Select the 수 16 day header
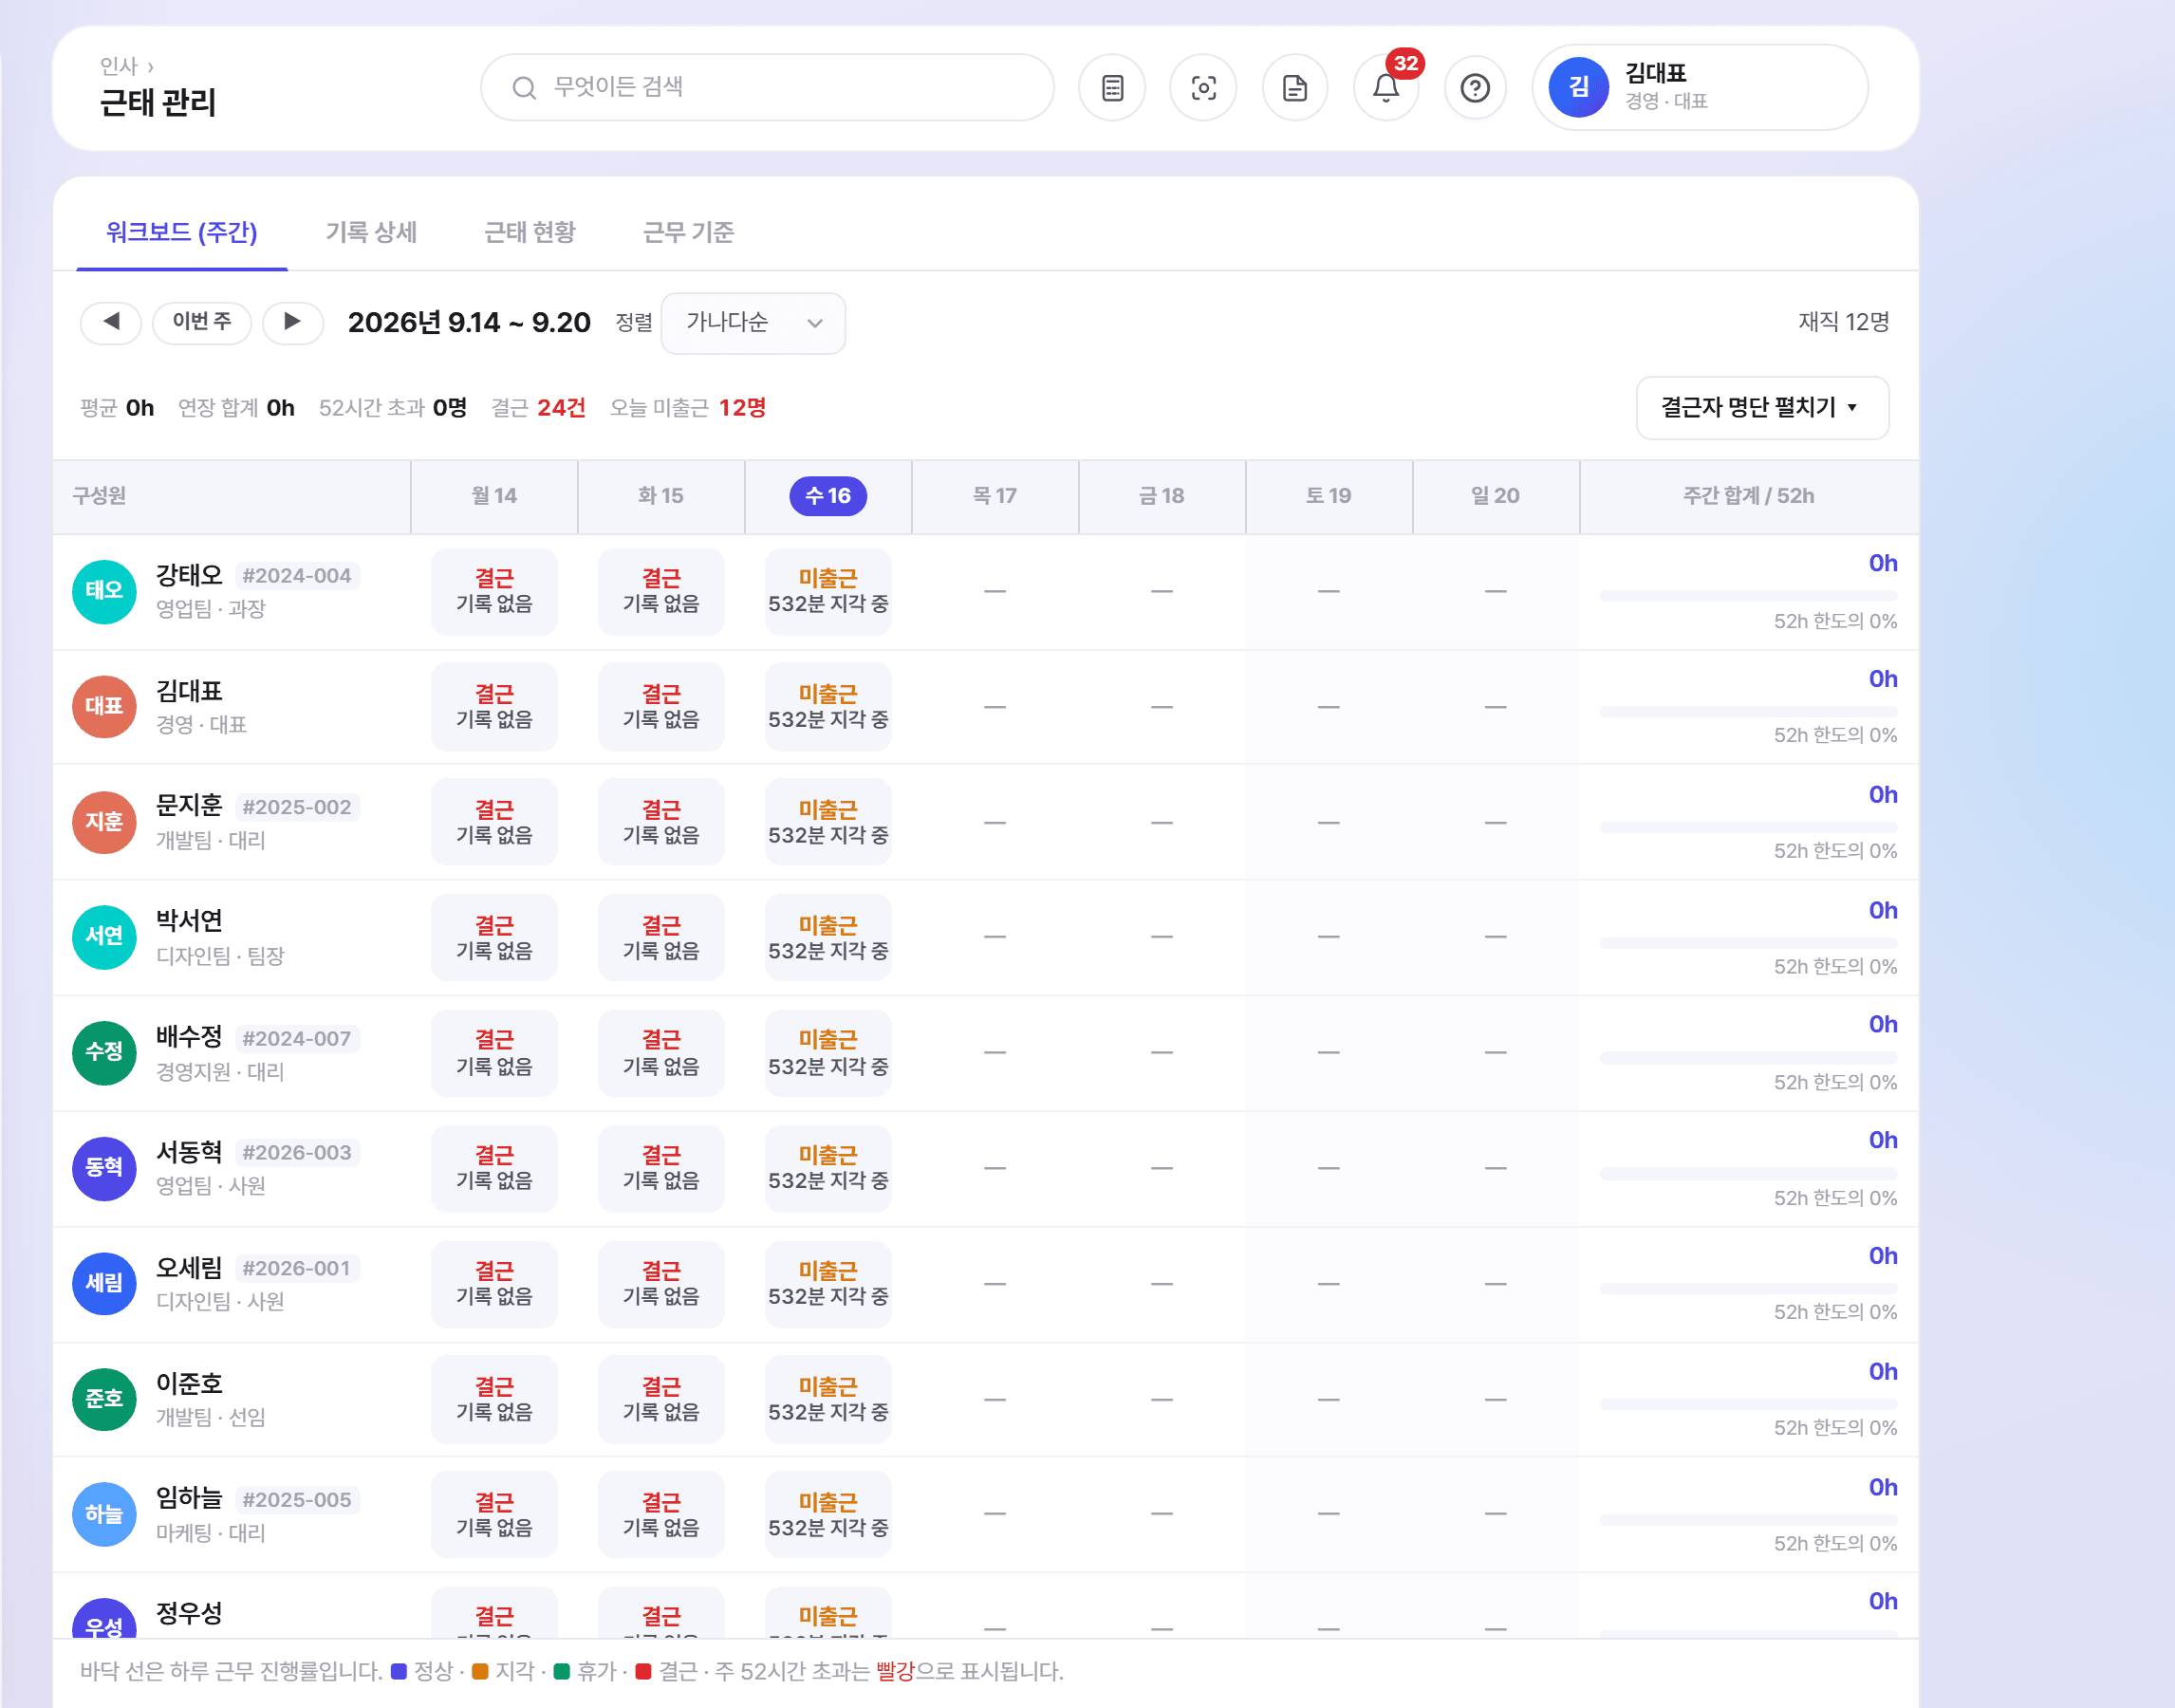Viewport: 2175px width, 1708px height. pyautogui.click(x=828, y=496)
